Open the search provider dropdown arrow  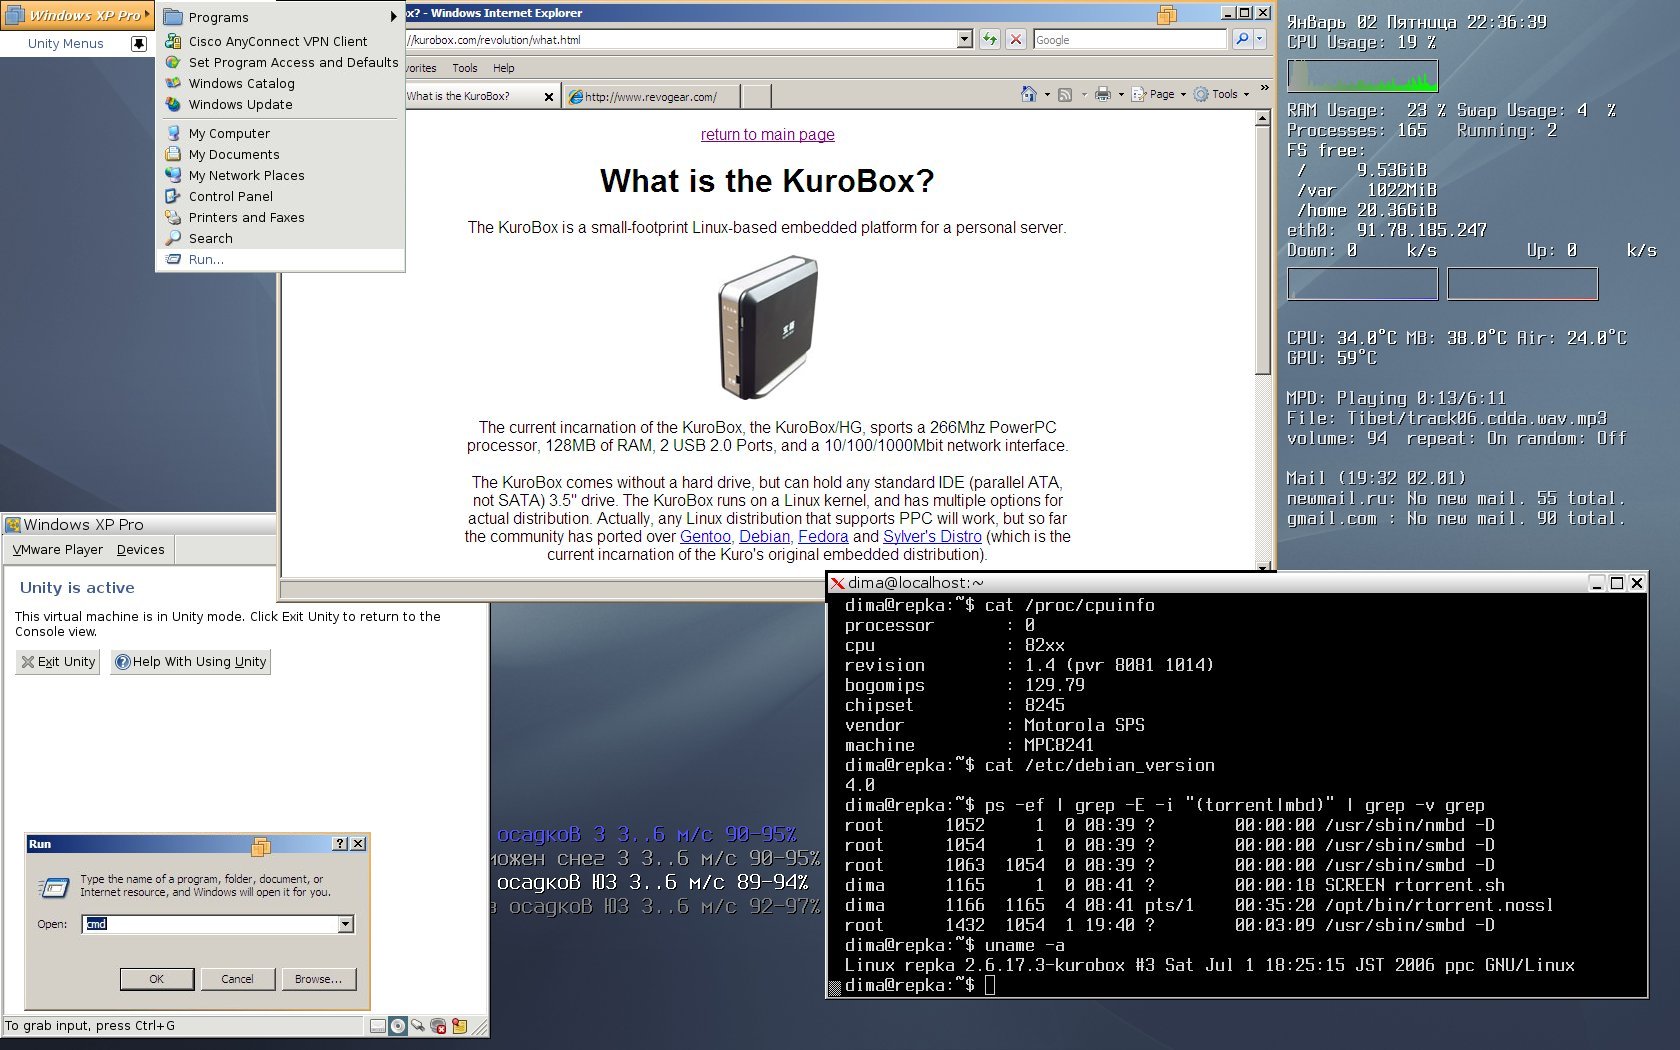coord(1260,39)
